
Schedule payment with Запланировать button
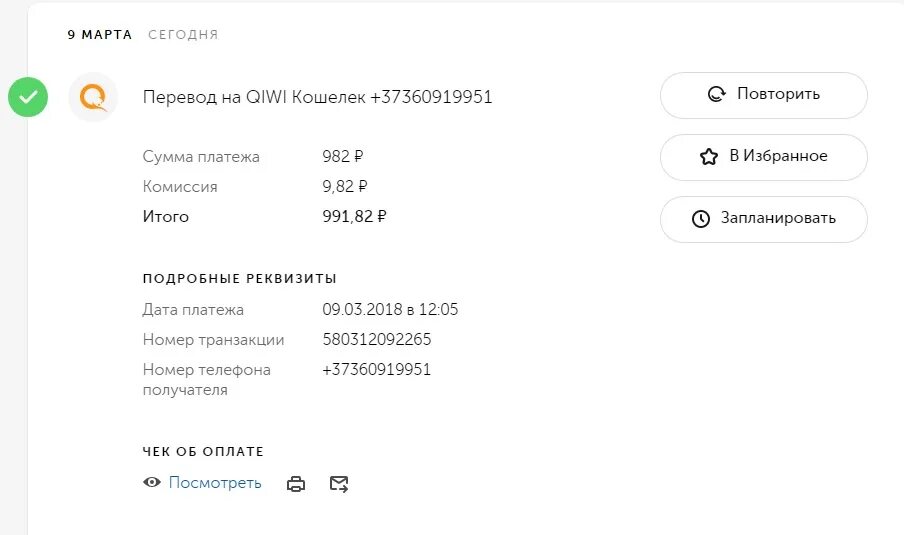click(763, 219)
